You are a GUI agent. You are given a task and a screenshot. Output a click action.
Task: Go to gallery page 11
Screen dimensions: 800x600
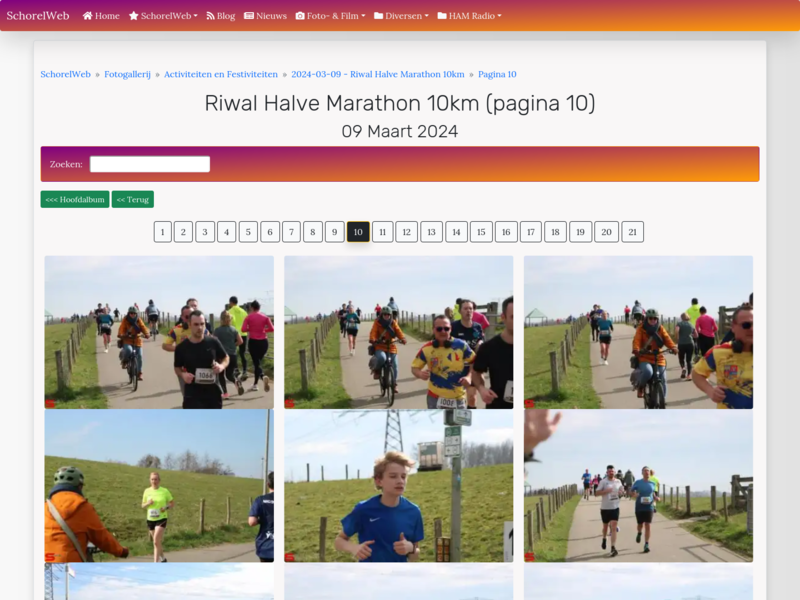point(383,232)
